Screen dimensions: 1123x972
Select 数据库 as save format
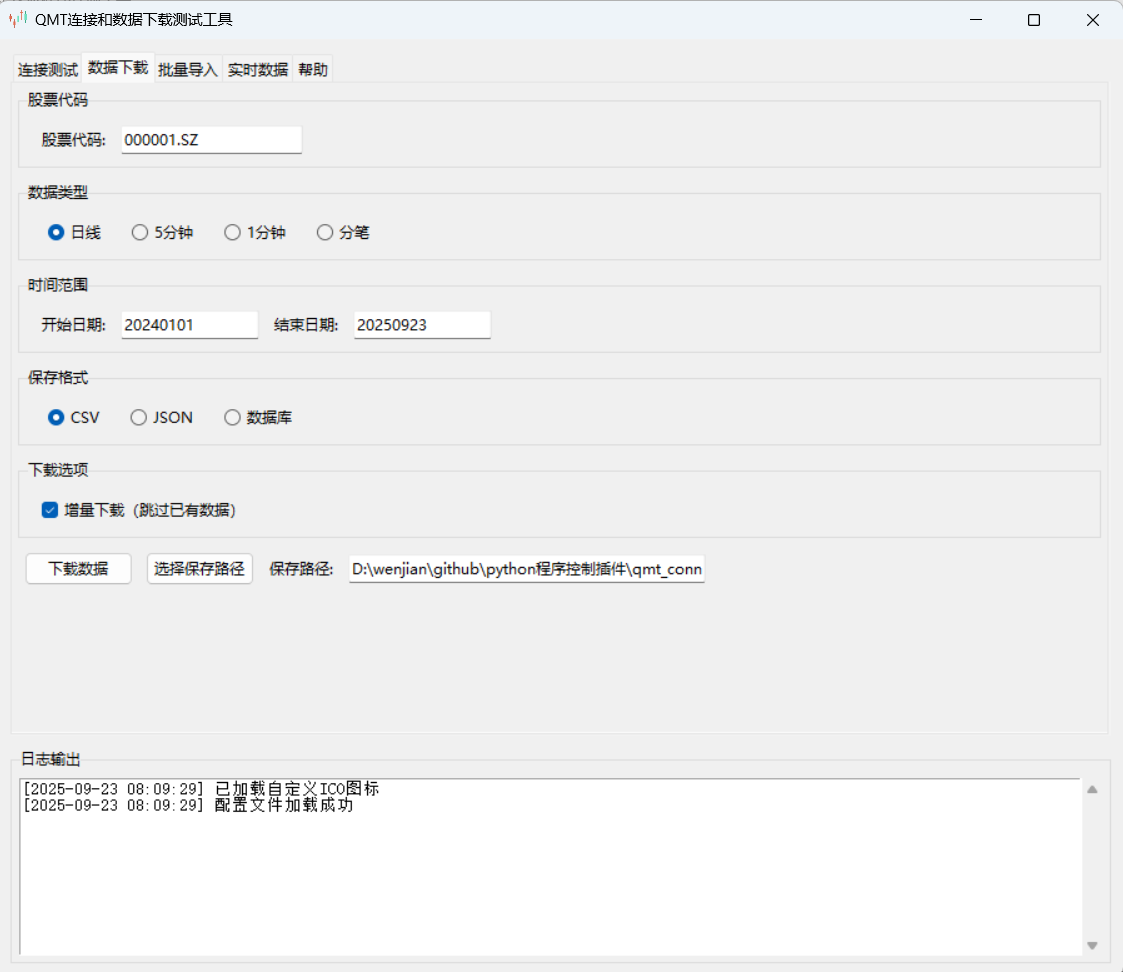pyautogui.click(x=232, y=418)
